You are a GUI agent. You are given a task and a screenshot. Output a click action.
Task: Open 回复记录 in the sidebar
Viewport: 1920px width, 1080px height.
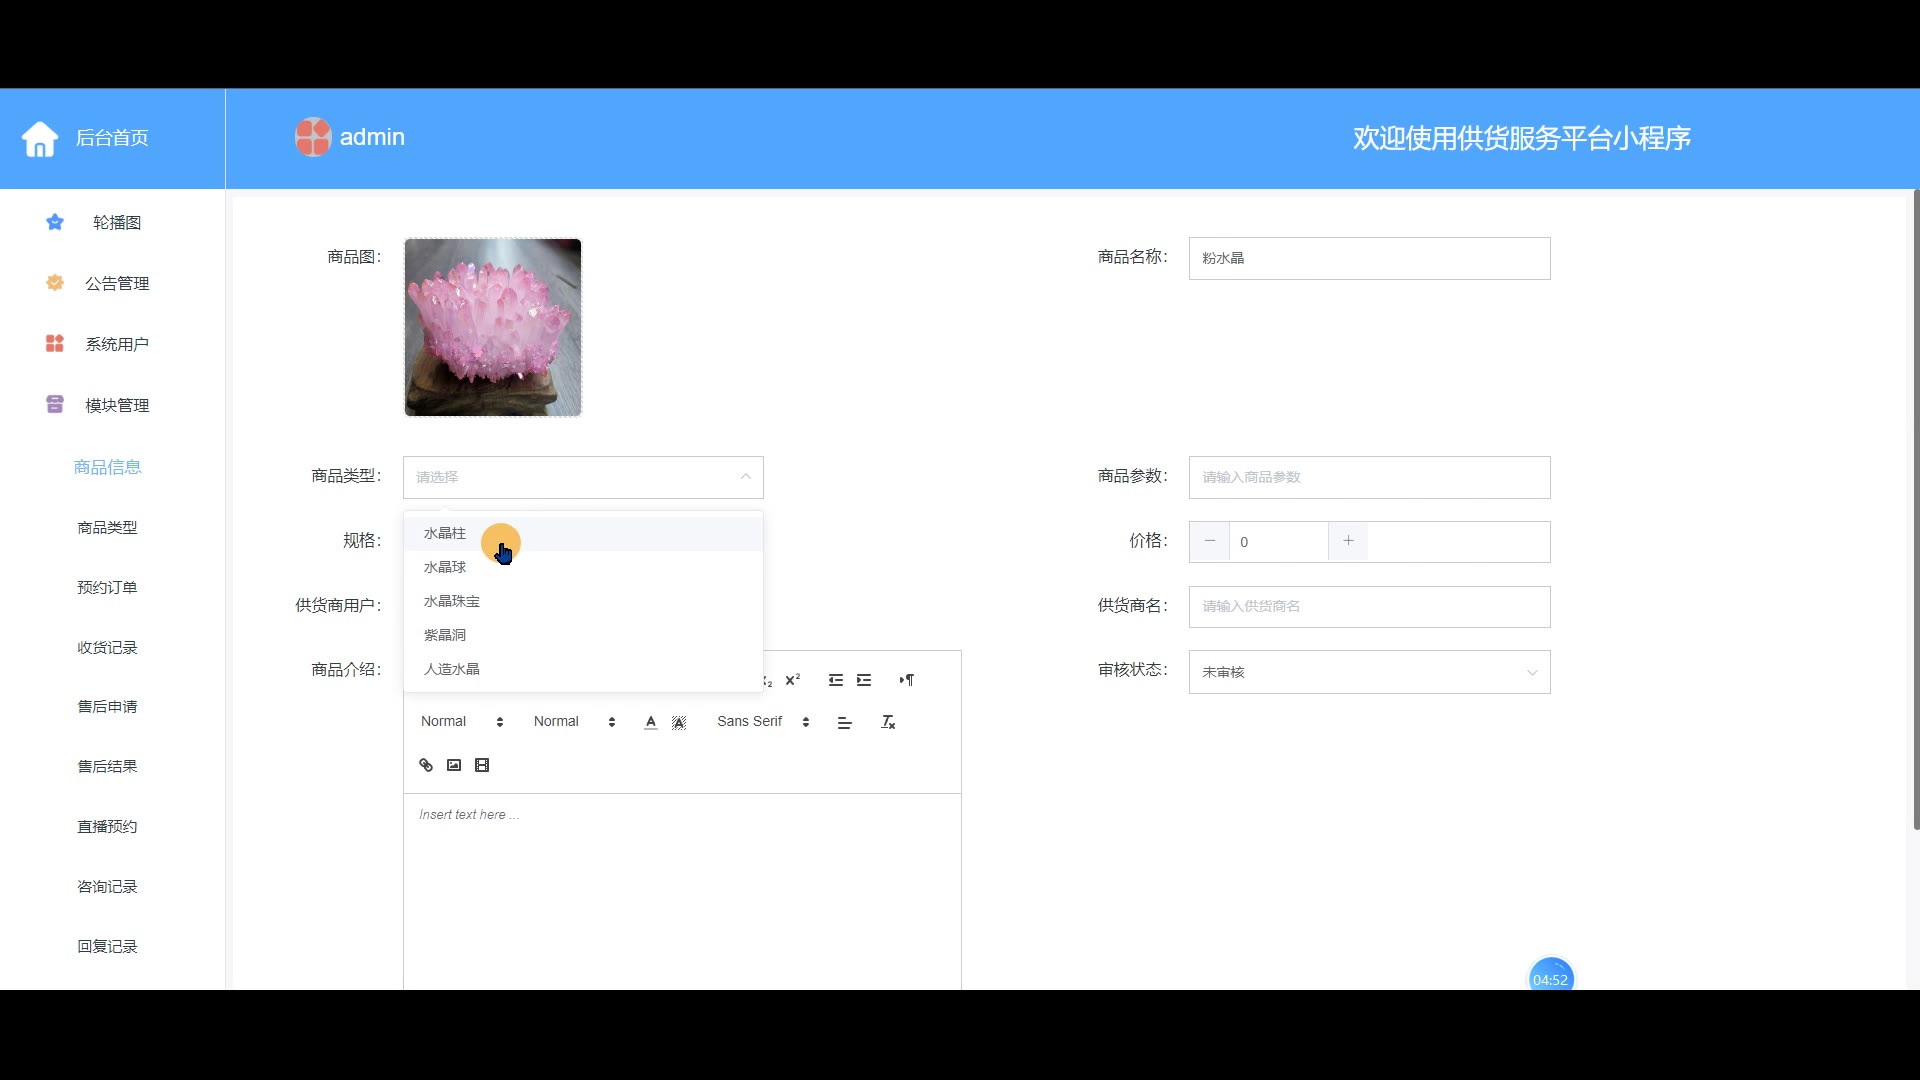[x=108, y=946]
